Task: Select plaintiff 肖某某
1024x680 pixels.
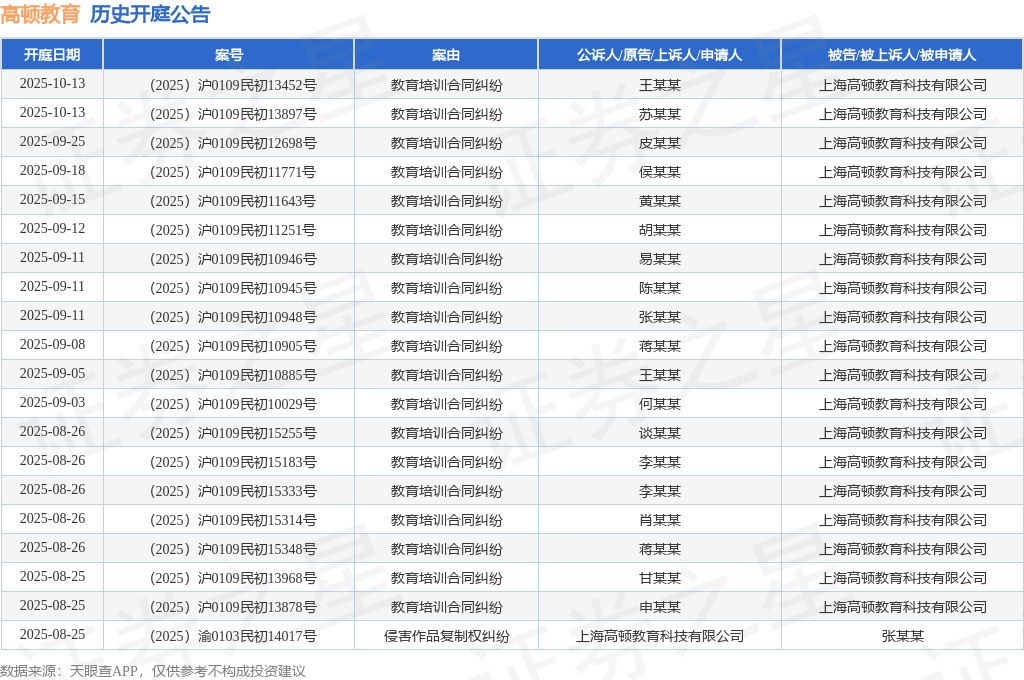Action: pos(660,520)
